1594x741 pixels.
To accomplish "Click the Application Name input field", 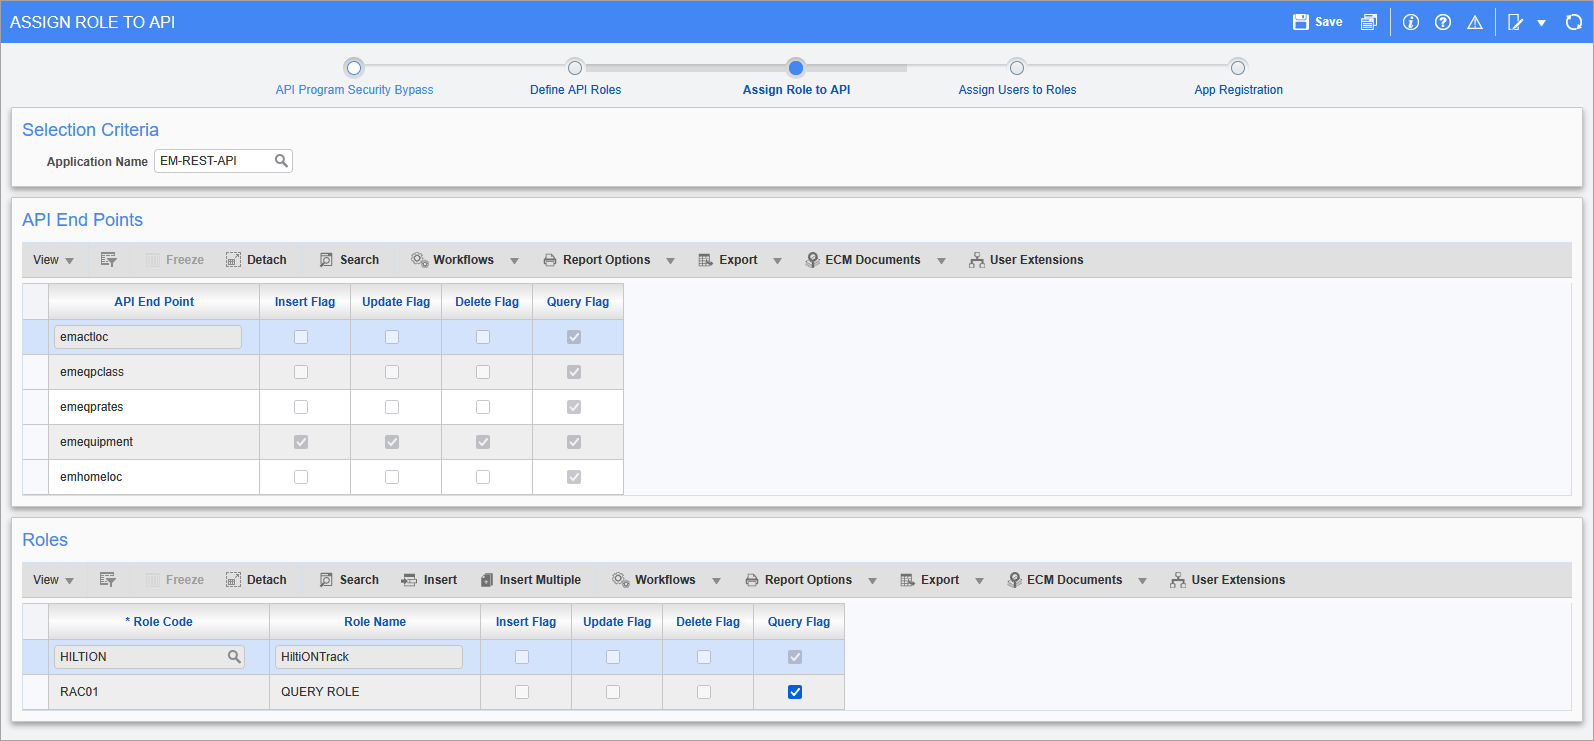I will pyautogui.click(x=223, y=161).
